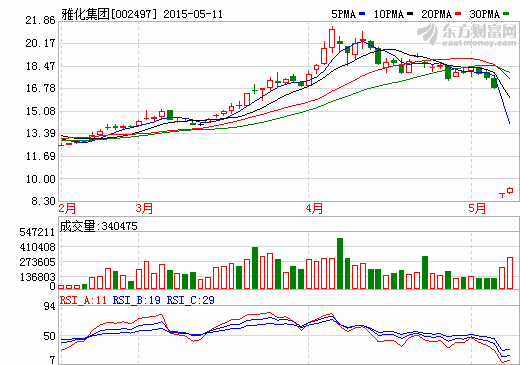Click the 94 RSI axis label
Viewport: 520px width, 365px height.
coord(50,306)
